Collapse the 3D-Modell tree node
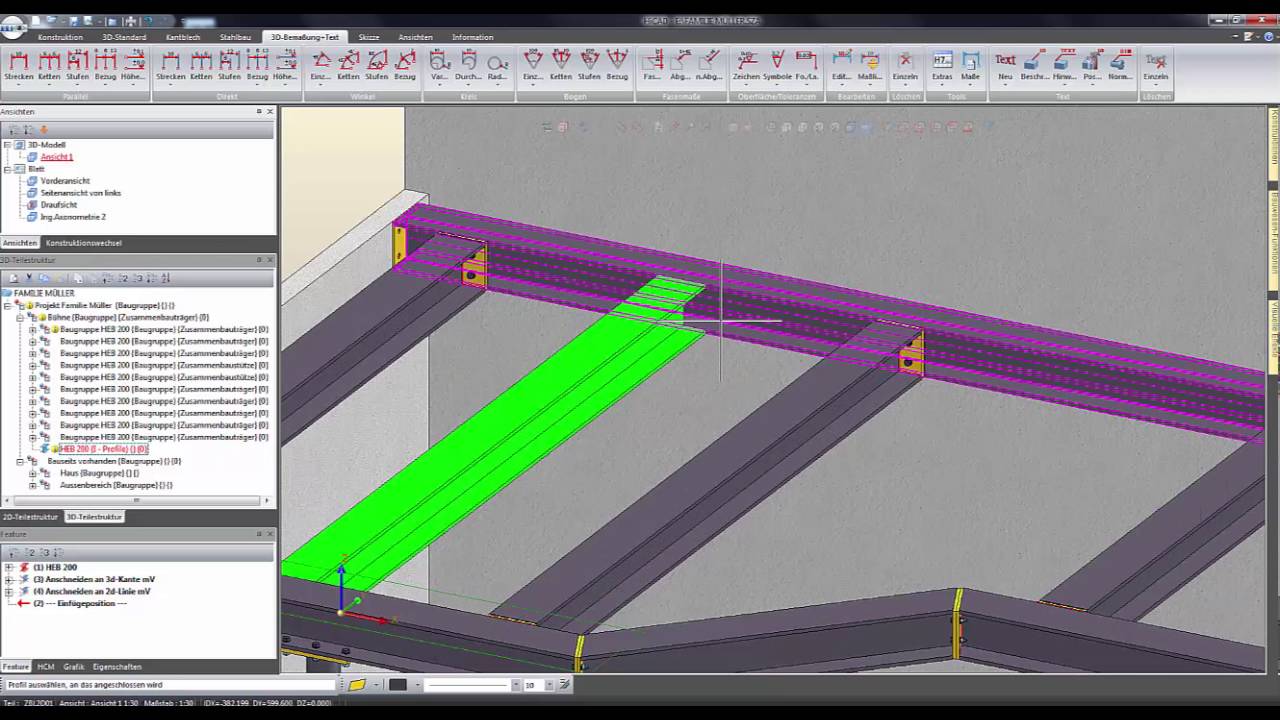Screen dimensions: 1280x720 [x=8, y=145]
